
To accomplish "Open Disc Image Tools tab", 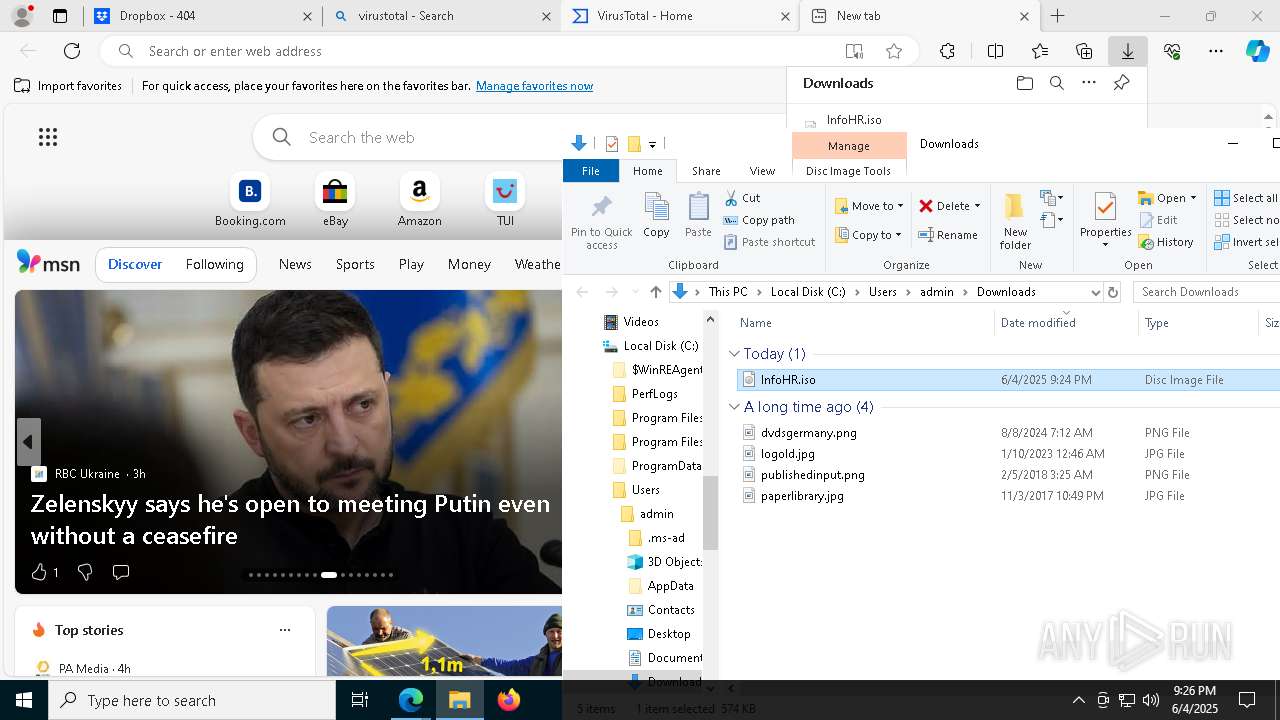I will 848,171.
